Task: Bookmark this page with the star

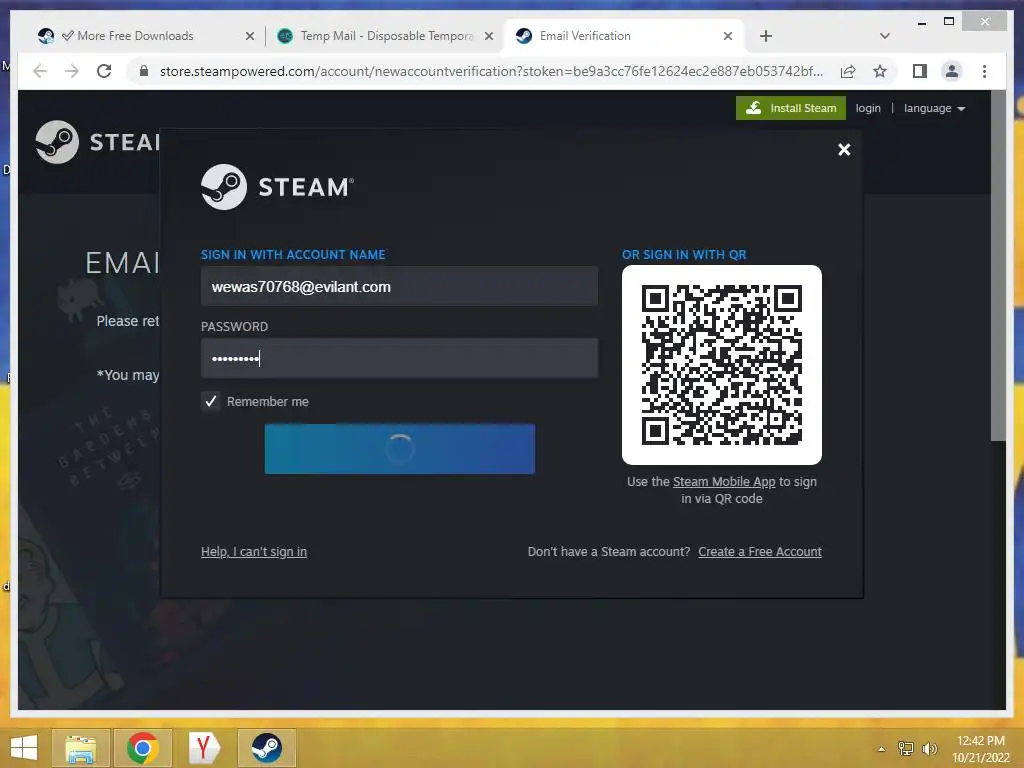Action: pyautogui.click(x=880, y=71)
